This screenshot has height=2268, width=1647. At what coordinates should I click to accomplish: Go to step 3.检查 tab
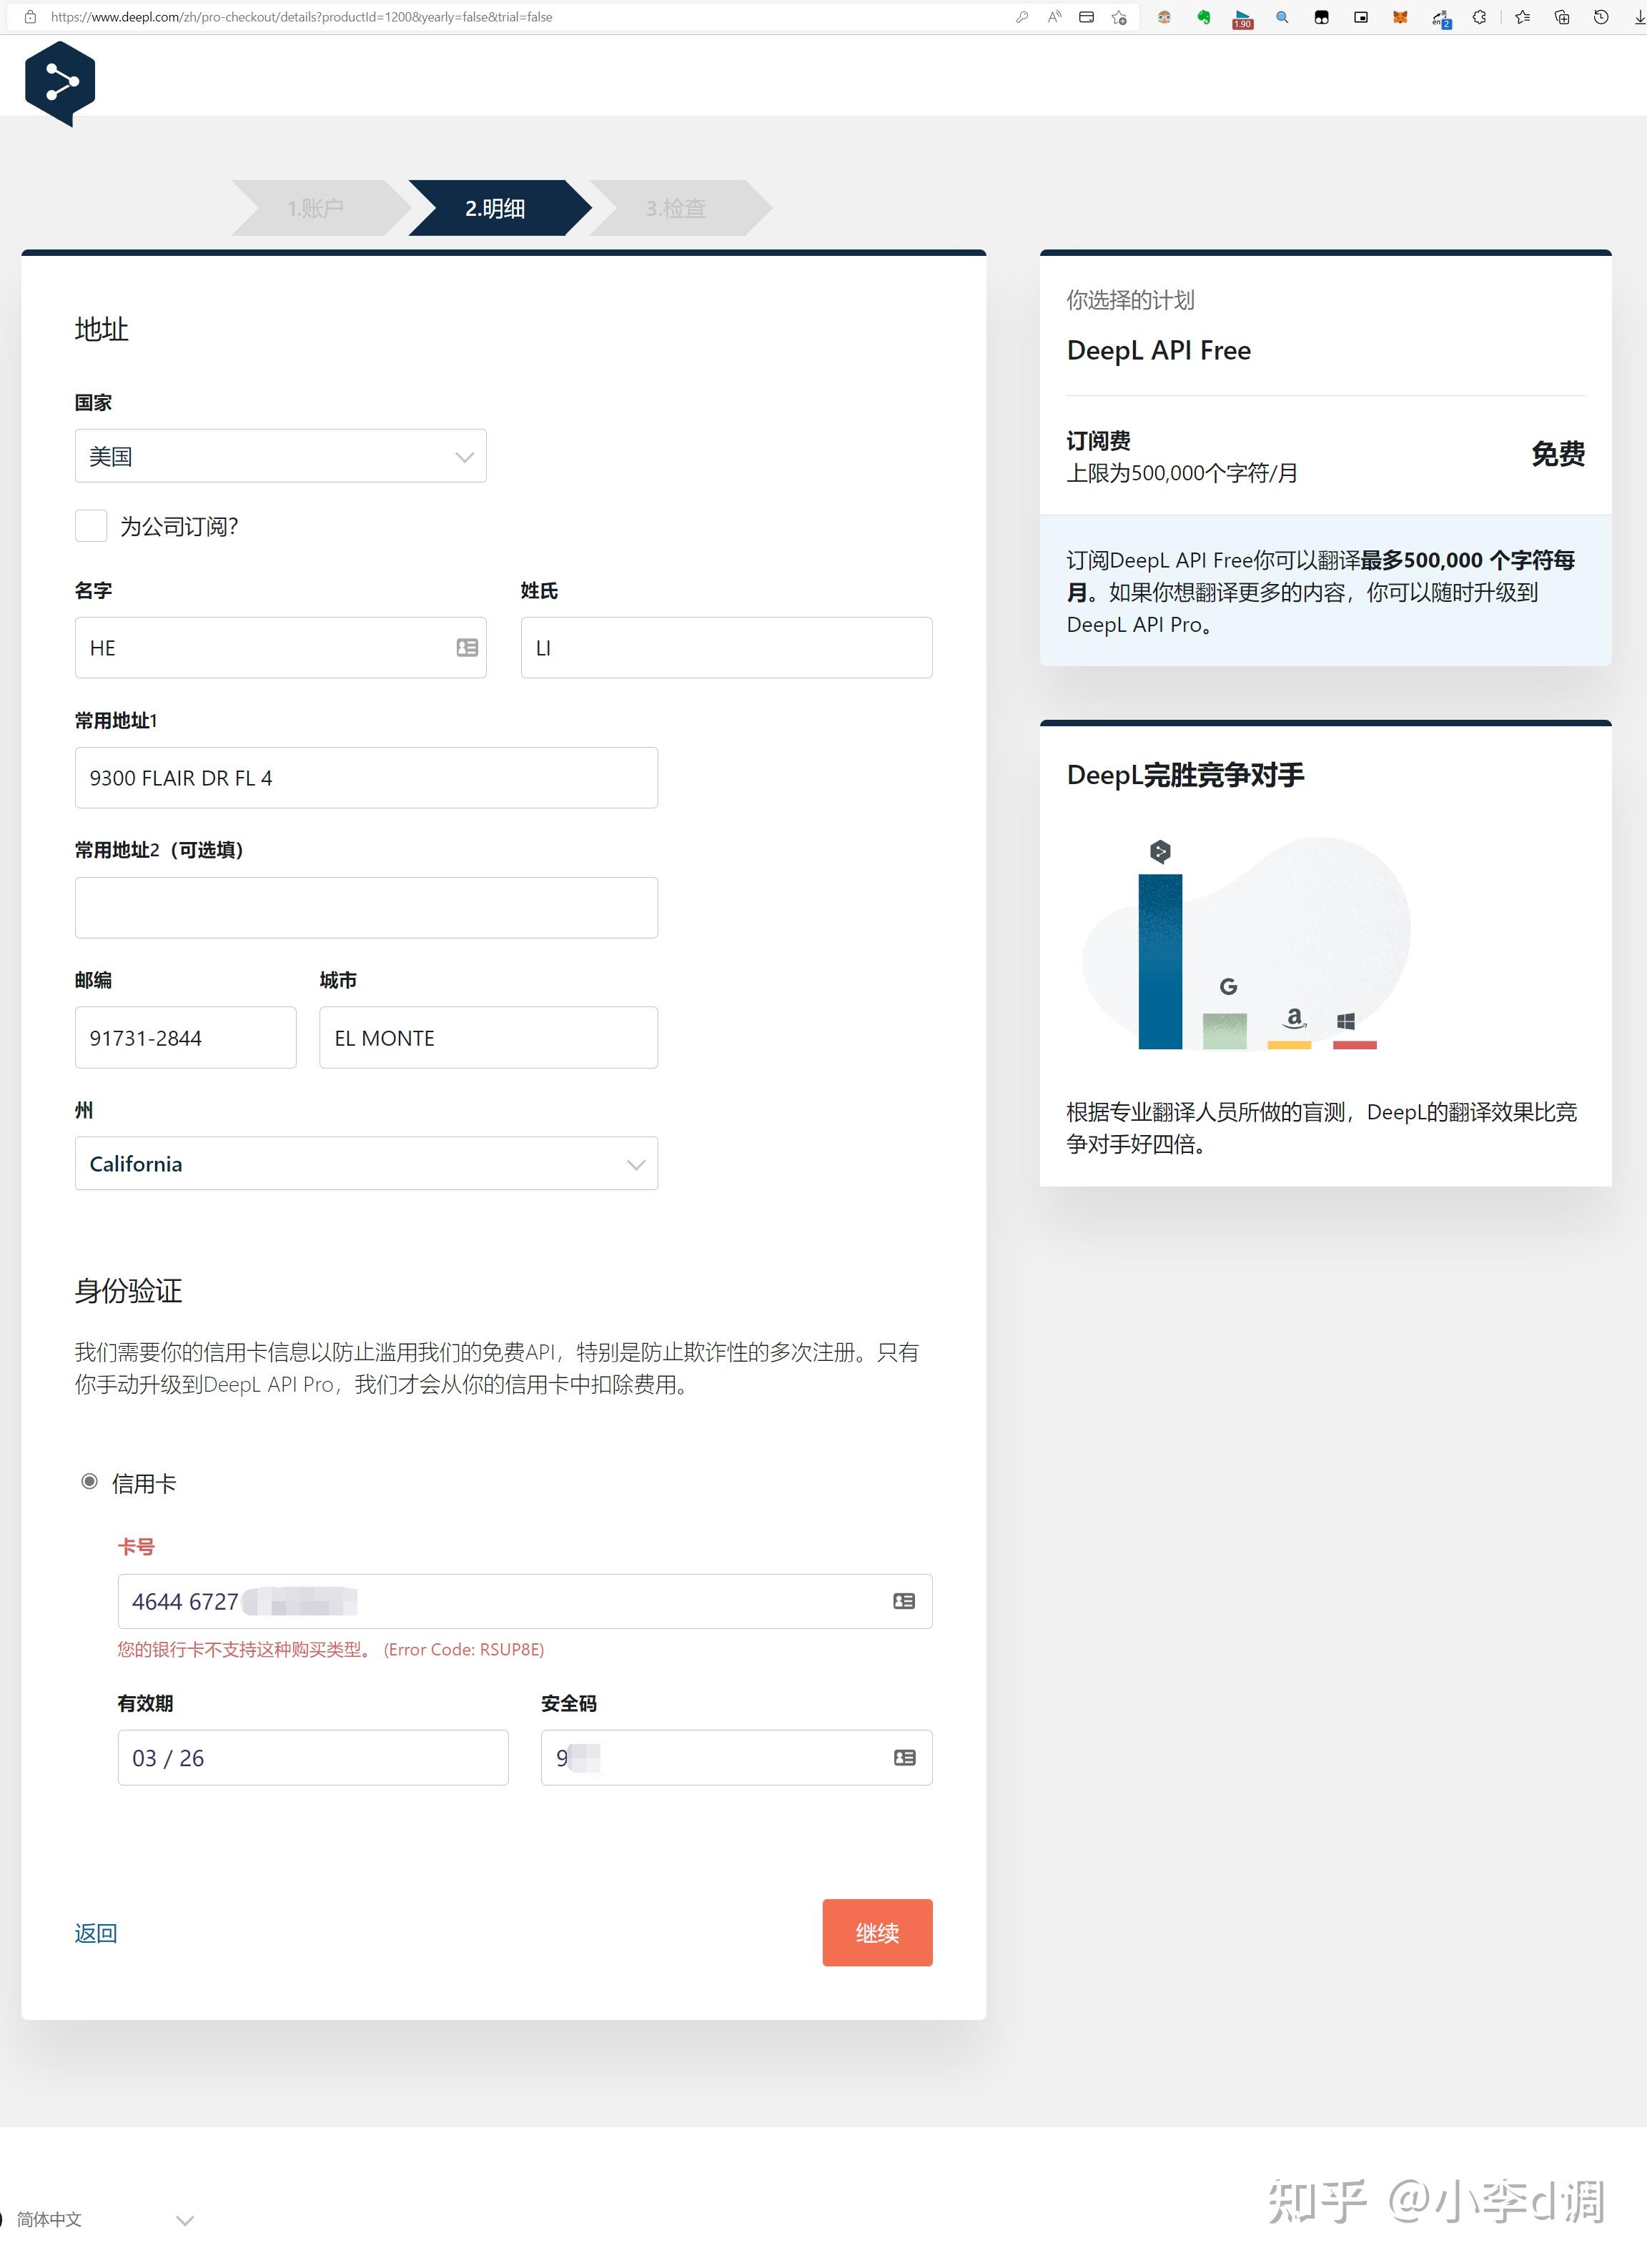[x=676, y=208]
